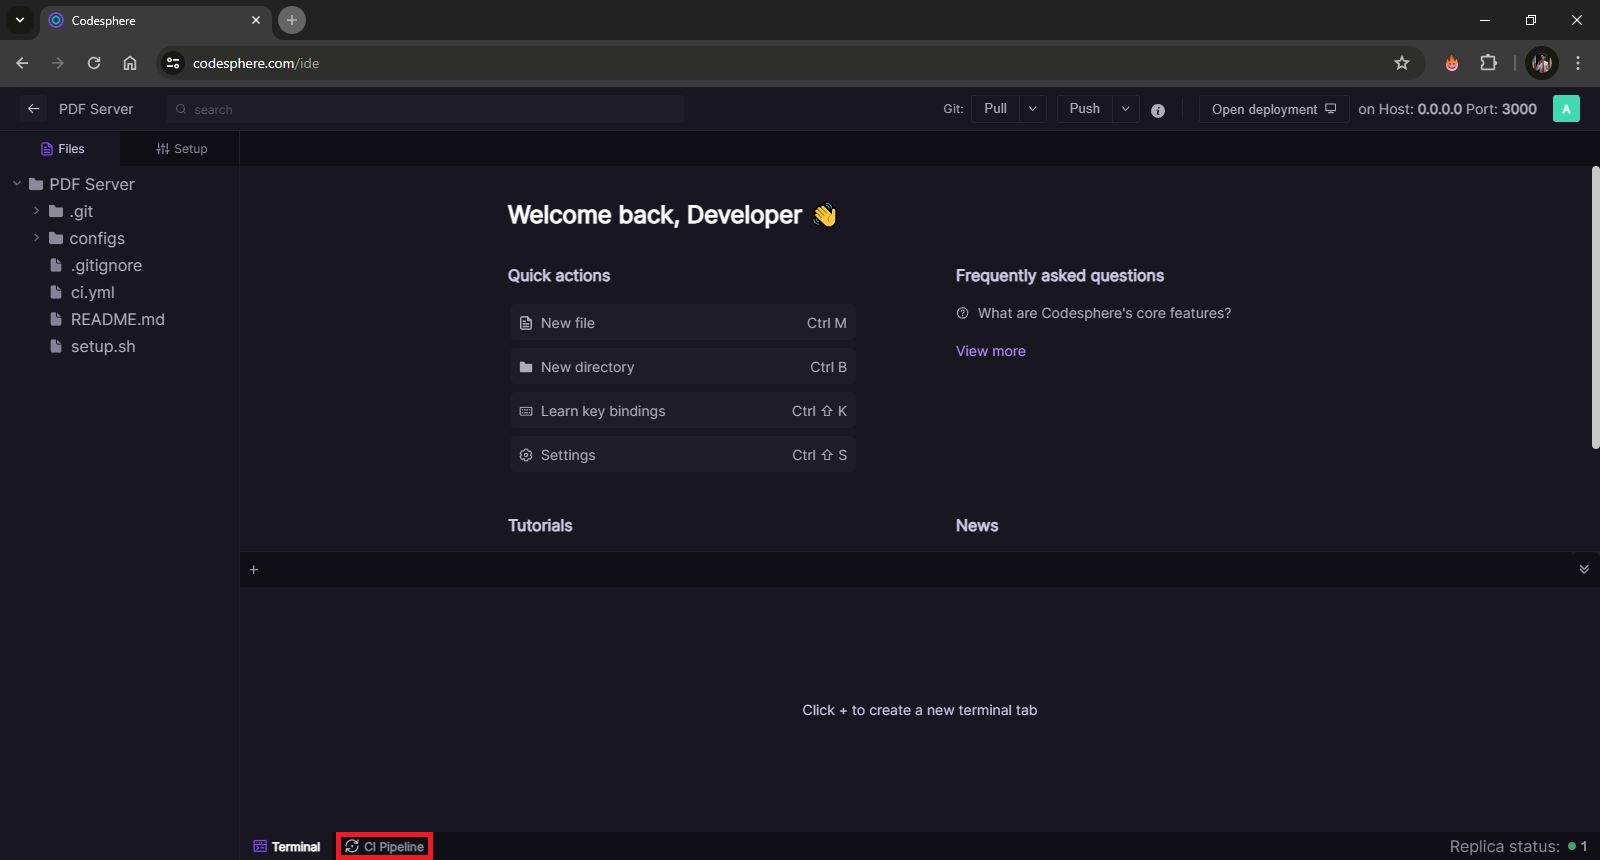1600x860 pixels.
Task: Open the README.md file
Action: (117, 319)
